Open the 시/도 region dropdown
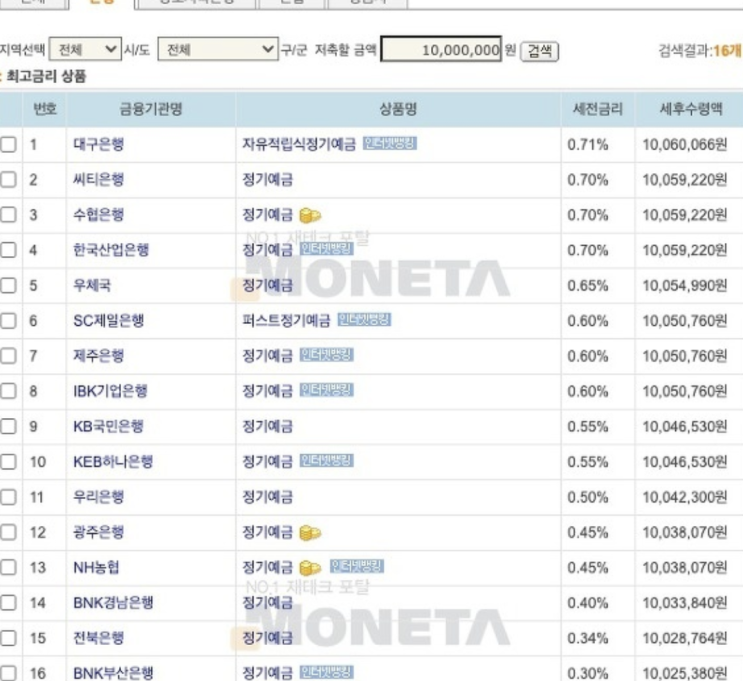This screenshot has width=743, height=681. [x=85, y=49]
